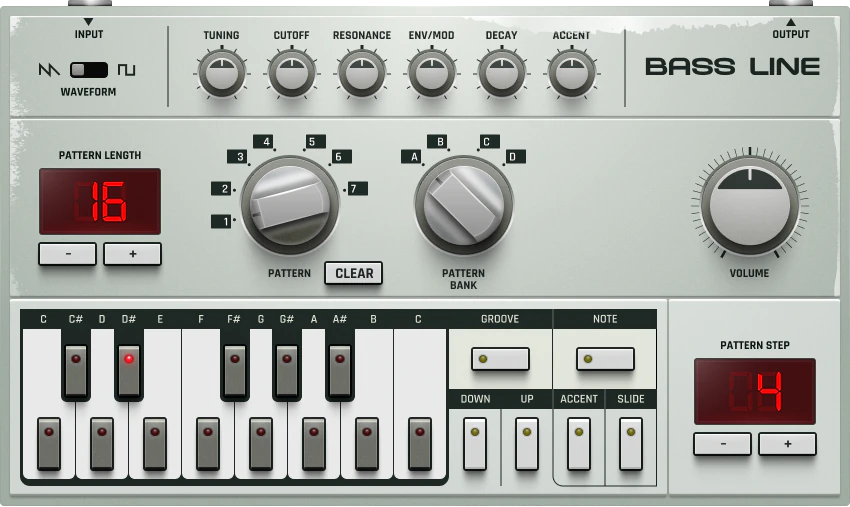Toggle the octave Up button
This screenshot has height=507, width=850.
527,444
